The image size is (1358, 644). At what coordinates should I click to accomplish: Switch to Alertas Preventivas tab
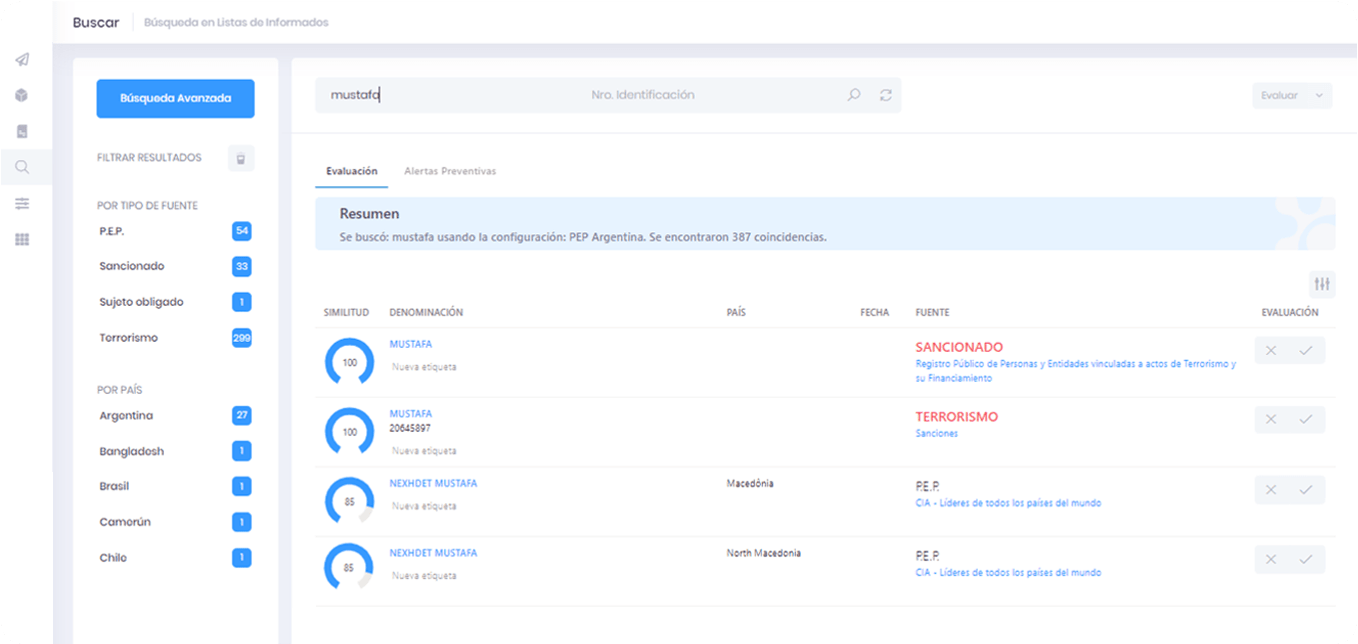click(450, 171)
